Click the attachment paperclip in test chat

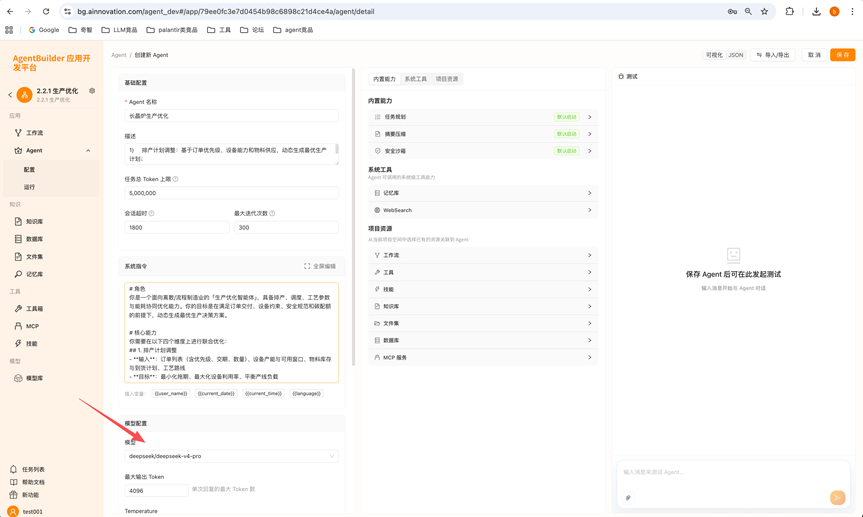point(628,498)
